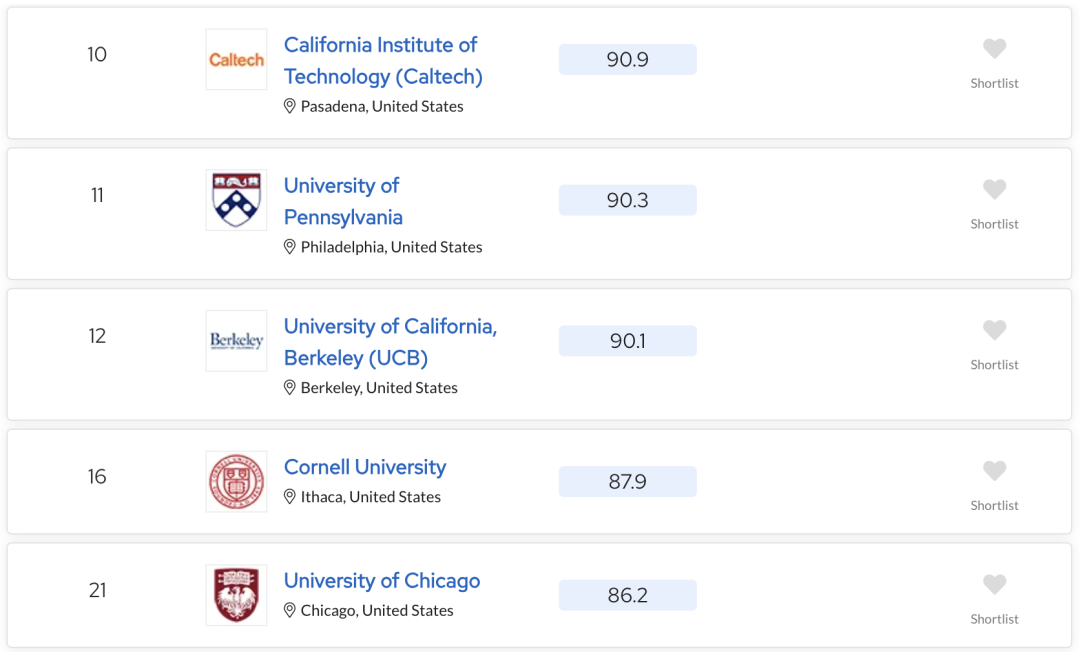This screenshot has height=652, width=1080.
Task: Open the University of Pennsylvania page link
Action: coord(343,201)
